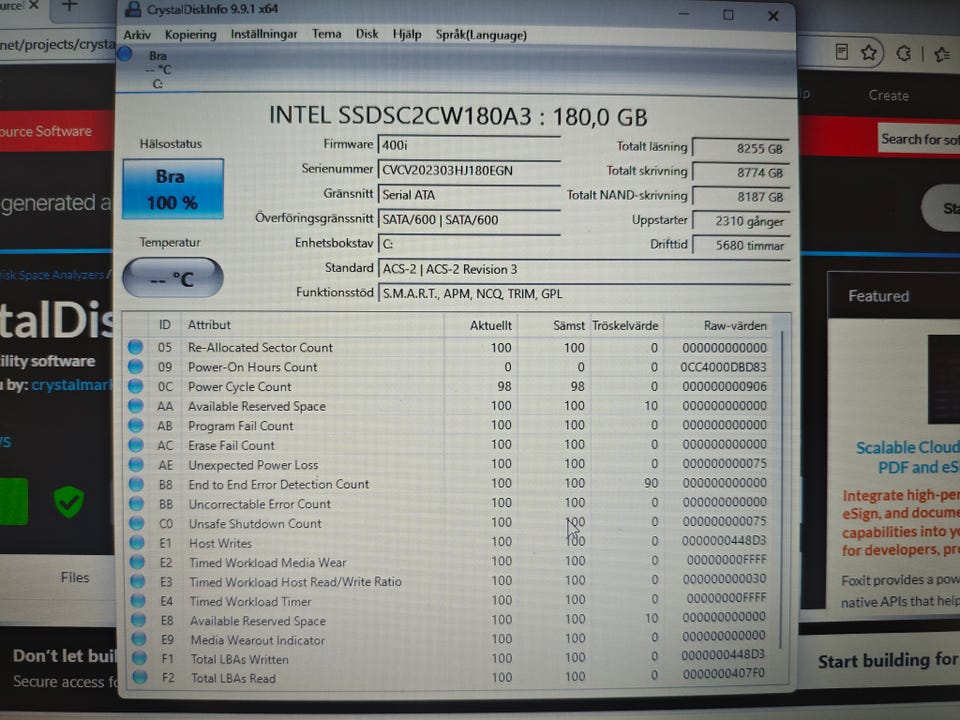Click the blue status circle for disk C:
The image size is (960, 720).
(125, 54)
